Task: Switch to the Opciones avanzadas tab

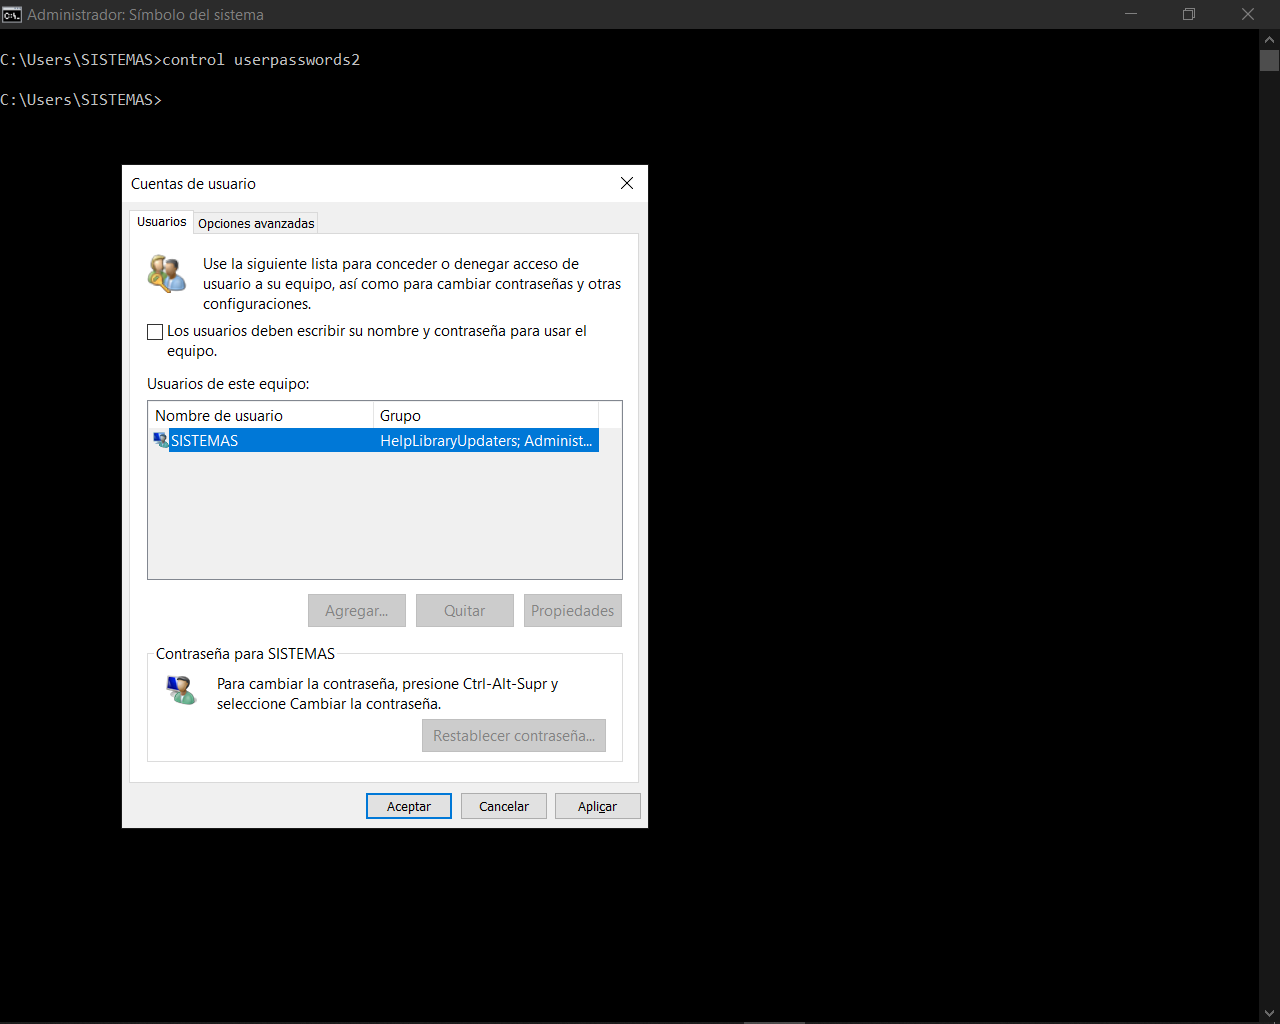Action: pos(255,222)
